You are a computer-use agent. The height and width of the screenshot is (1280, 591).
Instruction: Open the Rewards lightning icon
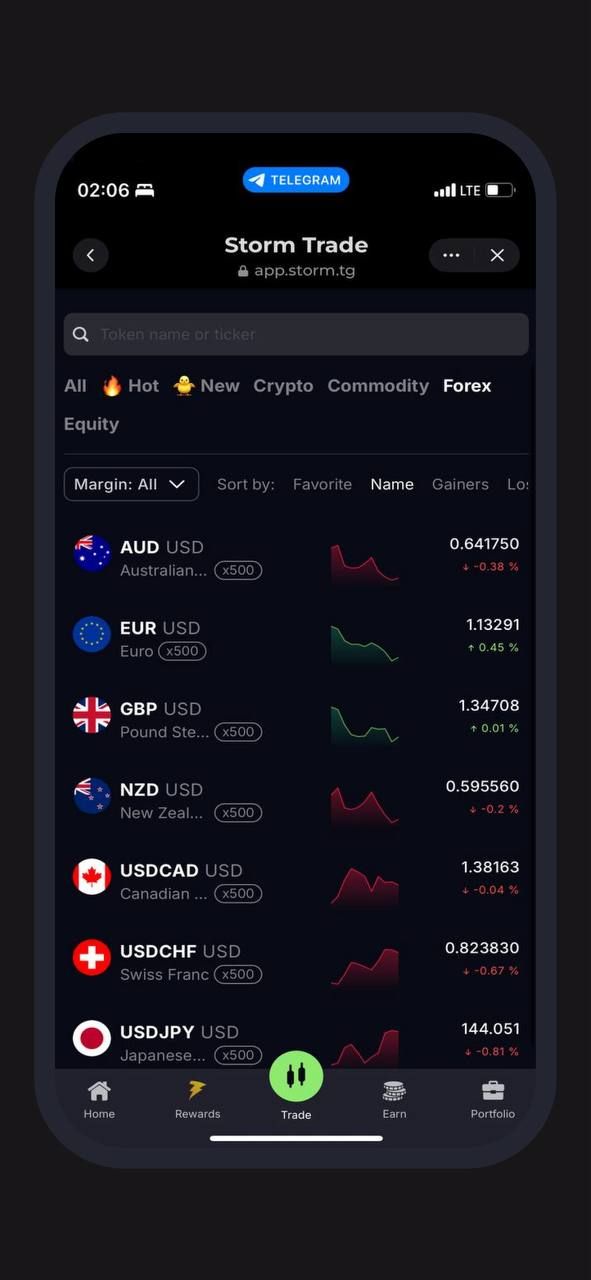198,1091
